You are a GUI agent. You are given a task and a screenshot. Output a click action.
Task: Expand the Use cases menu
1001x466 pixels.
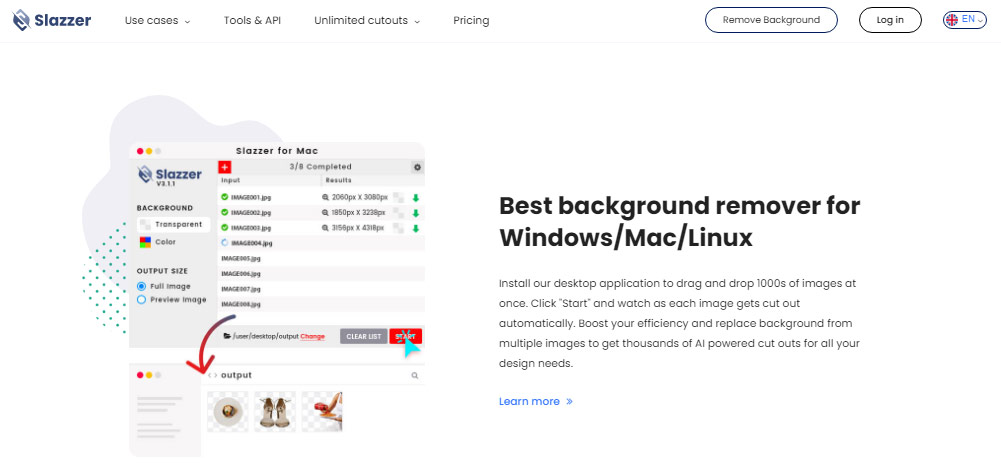tap(157, 20)
